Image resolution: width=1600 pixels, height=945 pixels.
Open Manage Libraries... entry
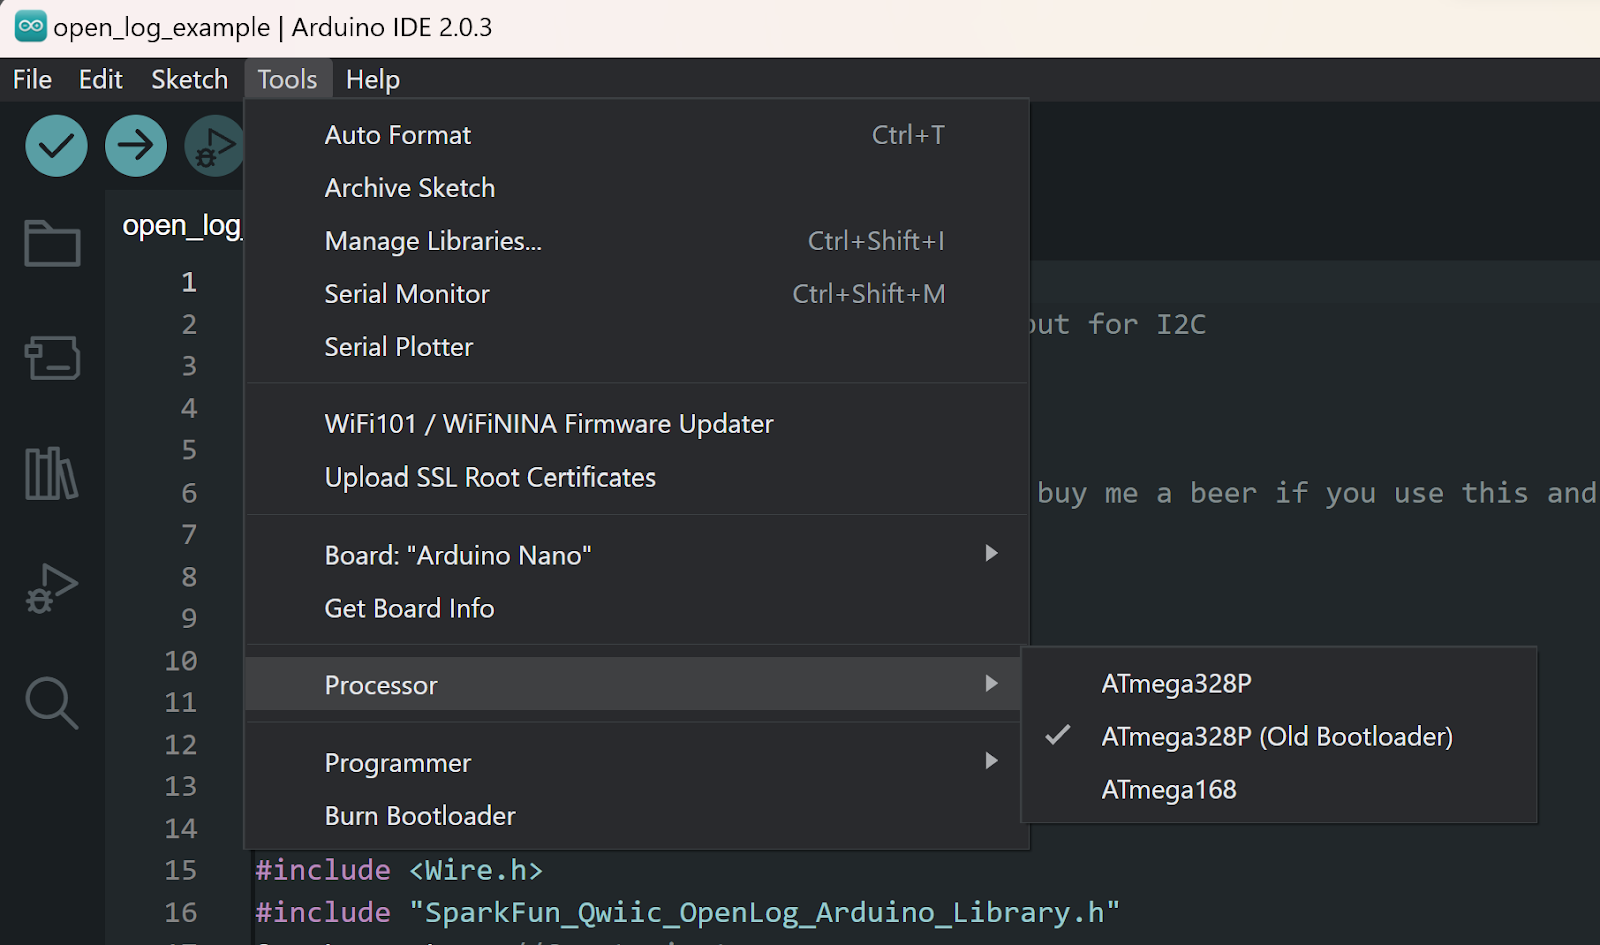(637, 241)
